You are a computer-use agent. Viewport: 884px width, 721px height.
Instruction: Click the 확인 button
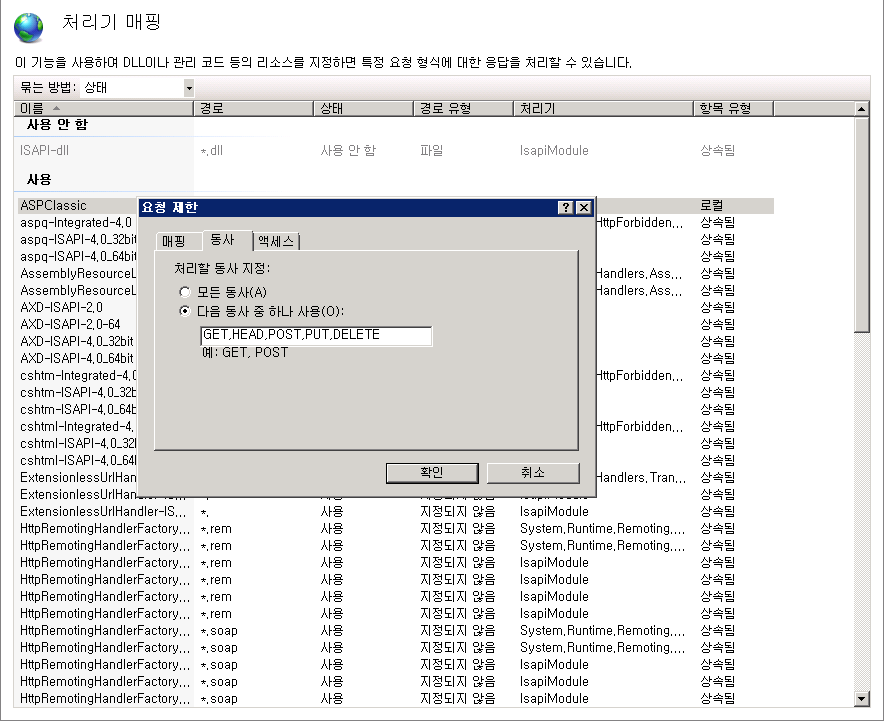(x=432, y=473)
